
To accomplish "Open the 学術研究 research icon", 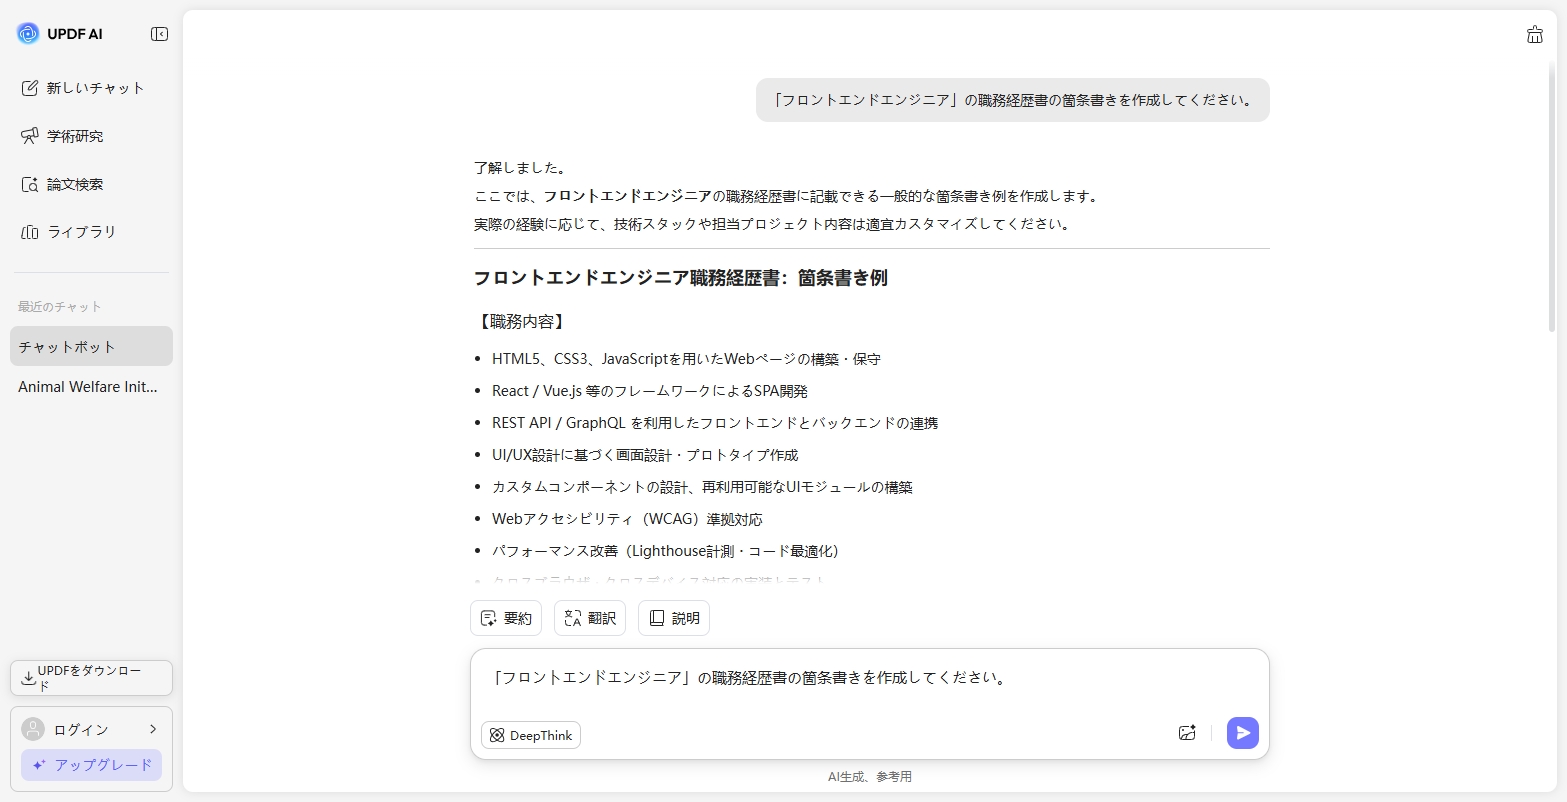I will (x=31, y=136).
